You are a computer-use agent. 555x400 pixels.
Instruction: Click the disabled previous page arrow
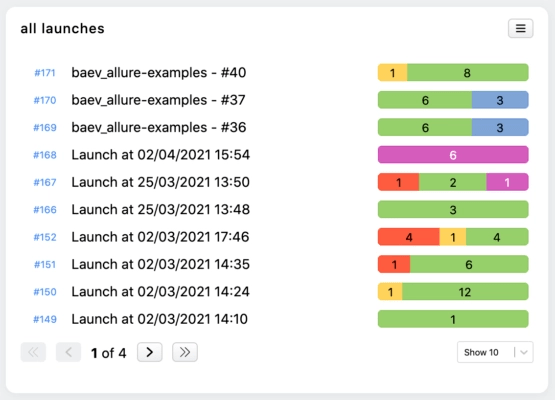[x=68, y=352]
